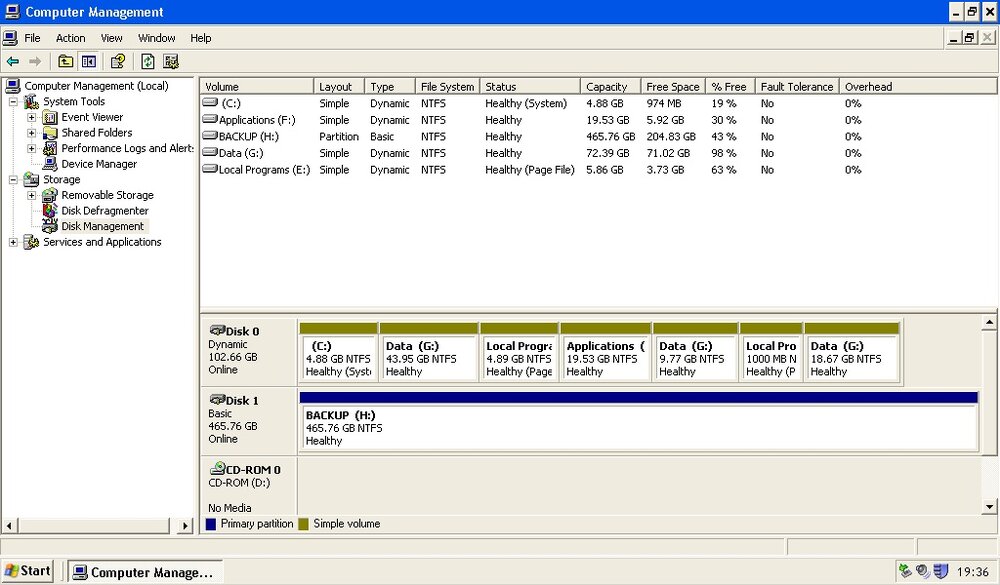This screenshot has width=1000, height=585.
Task: Expand the Event Viewer node
Action: click(31, 117)
